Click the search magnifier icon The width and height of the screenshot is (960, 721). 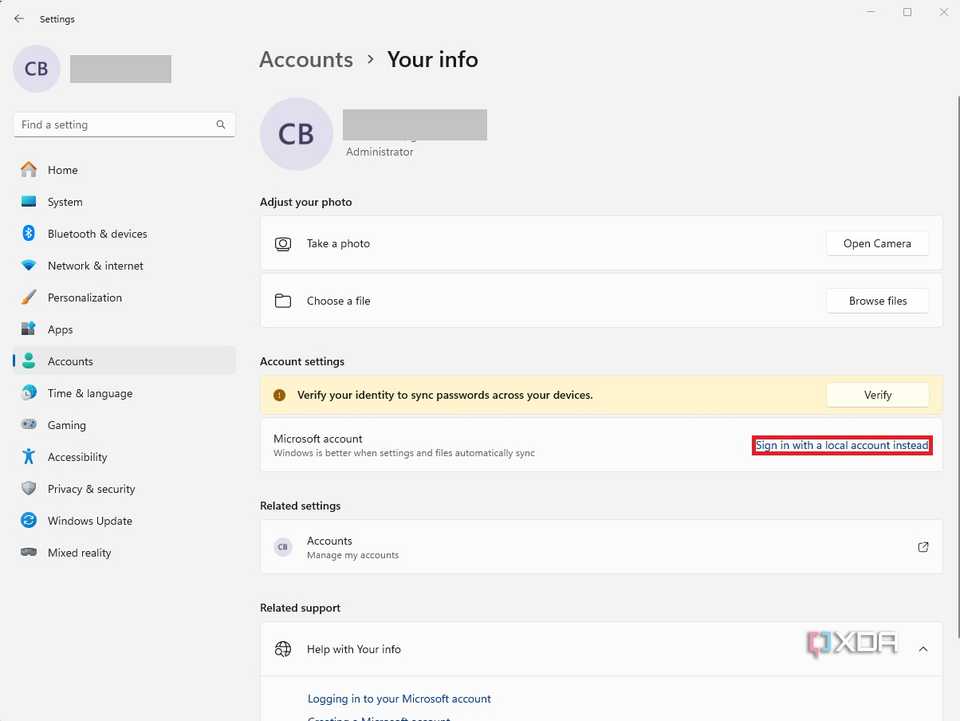(x=221, y=125)
